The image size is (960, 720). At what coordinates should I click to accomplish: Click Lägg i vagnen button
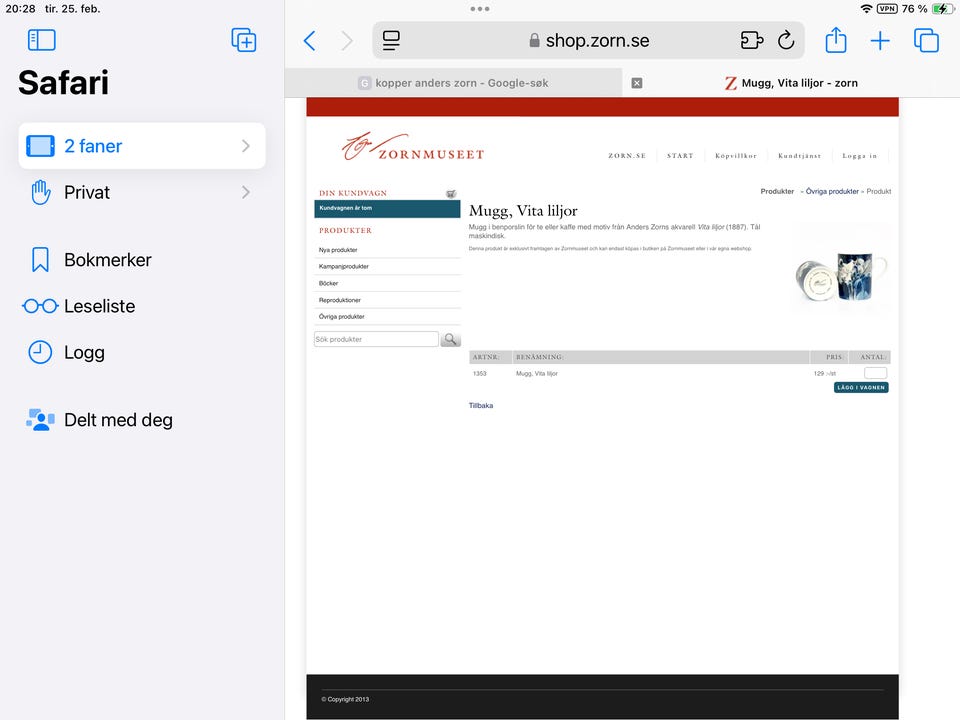[x=861, y=388]
